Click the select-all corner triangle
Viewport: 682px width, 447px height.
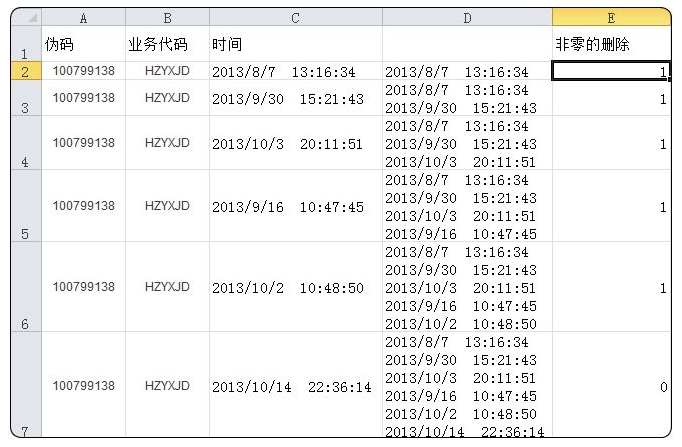click(26, 17)
